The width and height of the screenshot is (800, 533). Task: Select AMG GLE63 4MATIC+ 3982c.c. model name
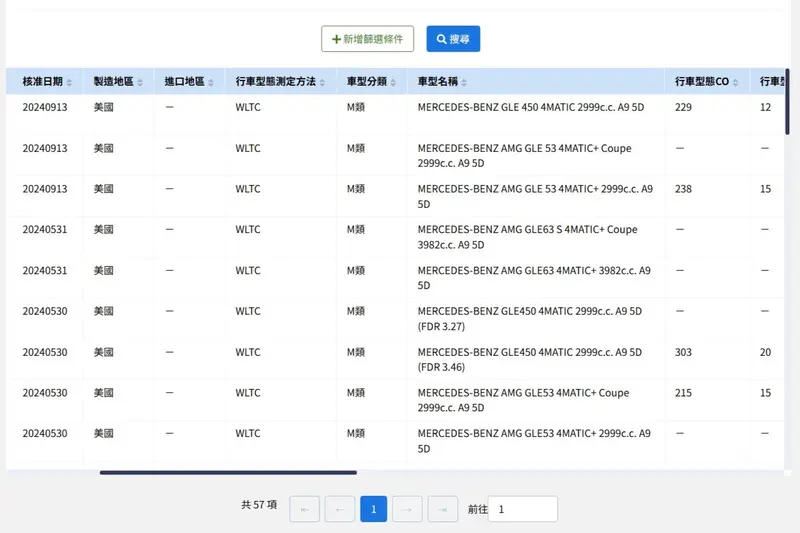(x=534, y=278)
